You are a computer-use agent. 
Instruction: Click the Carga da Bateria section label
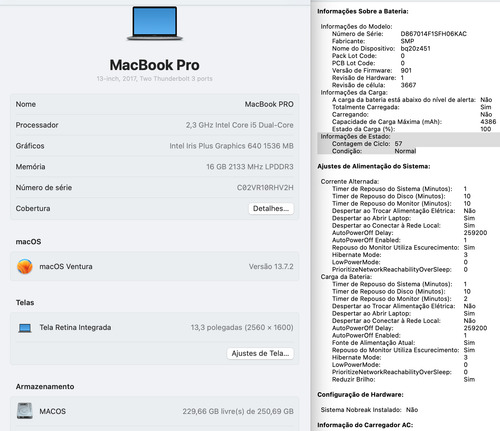tap(346, 277)
